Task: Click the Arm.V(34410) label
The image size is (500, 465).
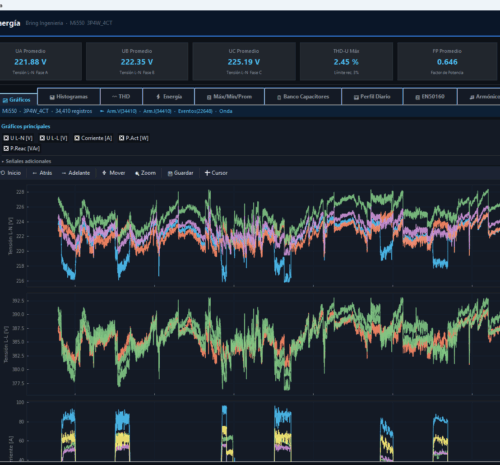Action: (x=122, y=111)
